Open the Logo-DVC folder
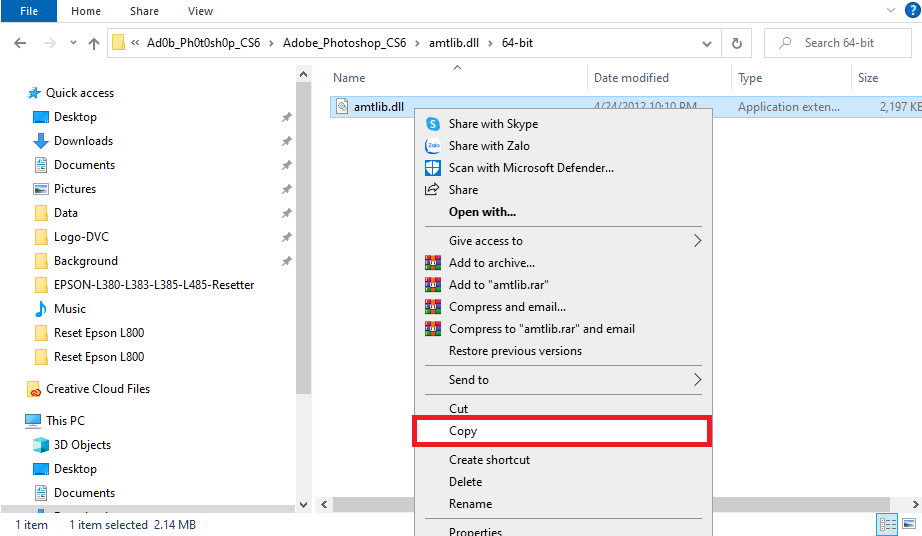This screenshot has width=922, height=536. [x=81, y=237]
